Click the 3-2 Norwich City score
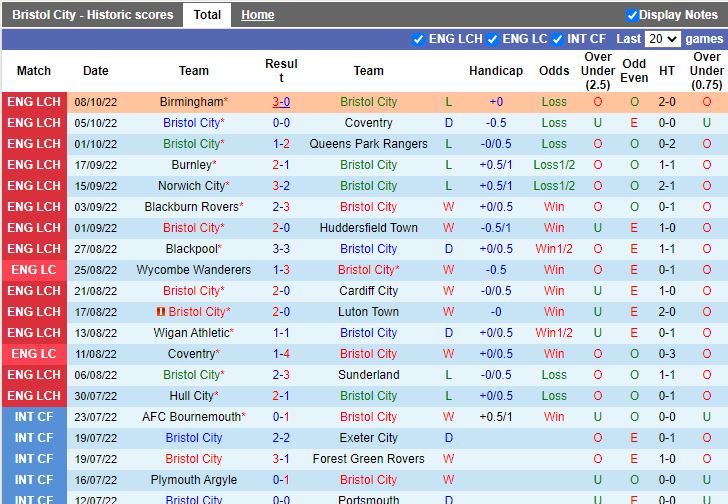 [281, 186]
